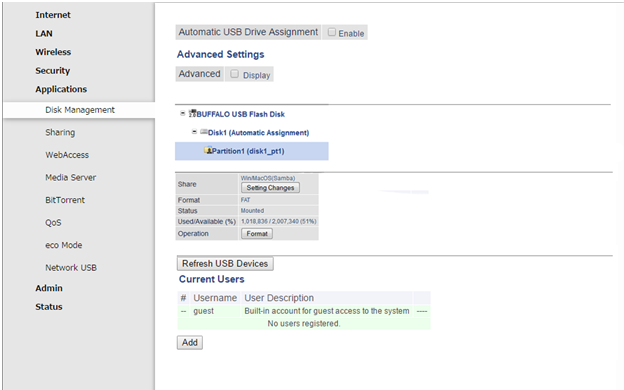Open the Security menu section

coord(53,71)
